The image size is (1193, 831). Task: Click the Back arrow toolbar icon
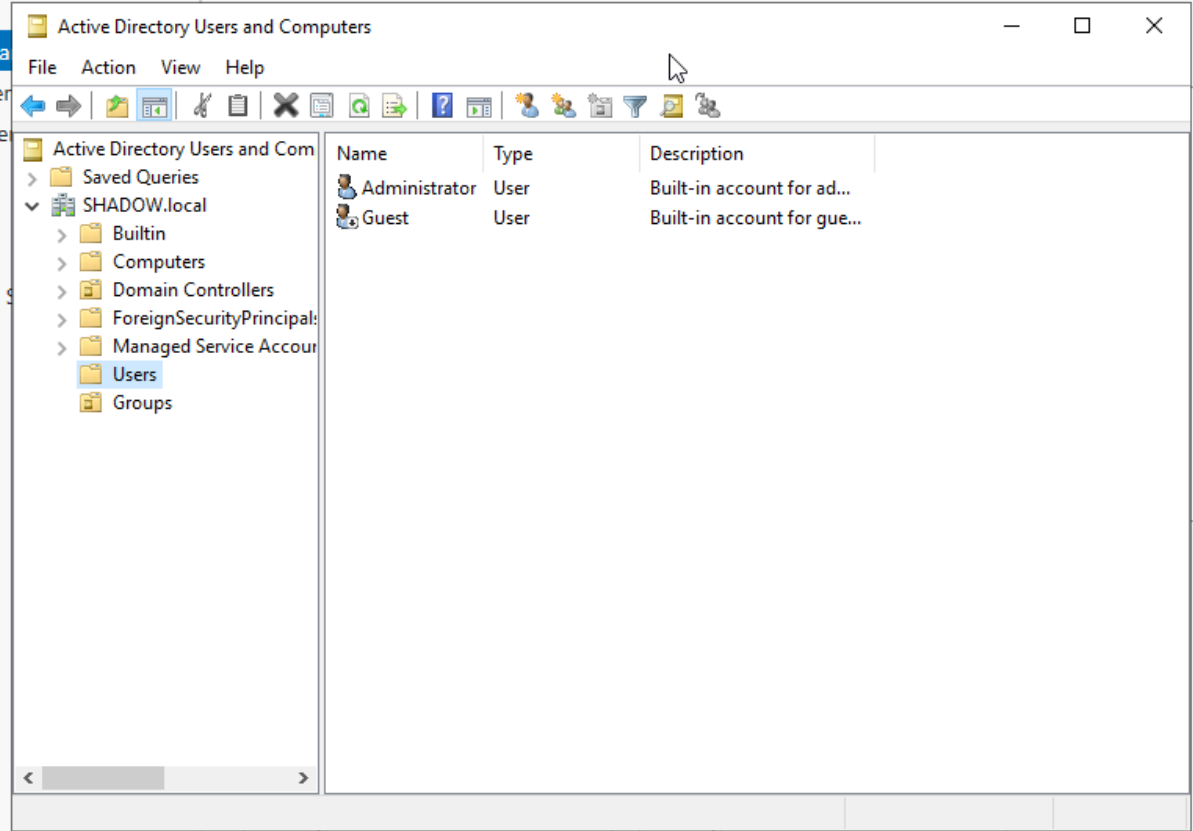pyautogui.click(x=33, y=106)
